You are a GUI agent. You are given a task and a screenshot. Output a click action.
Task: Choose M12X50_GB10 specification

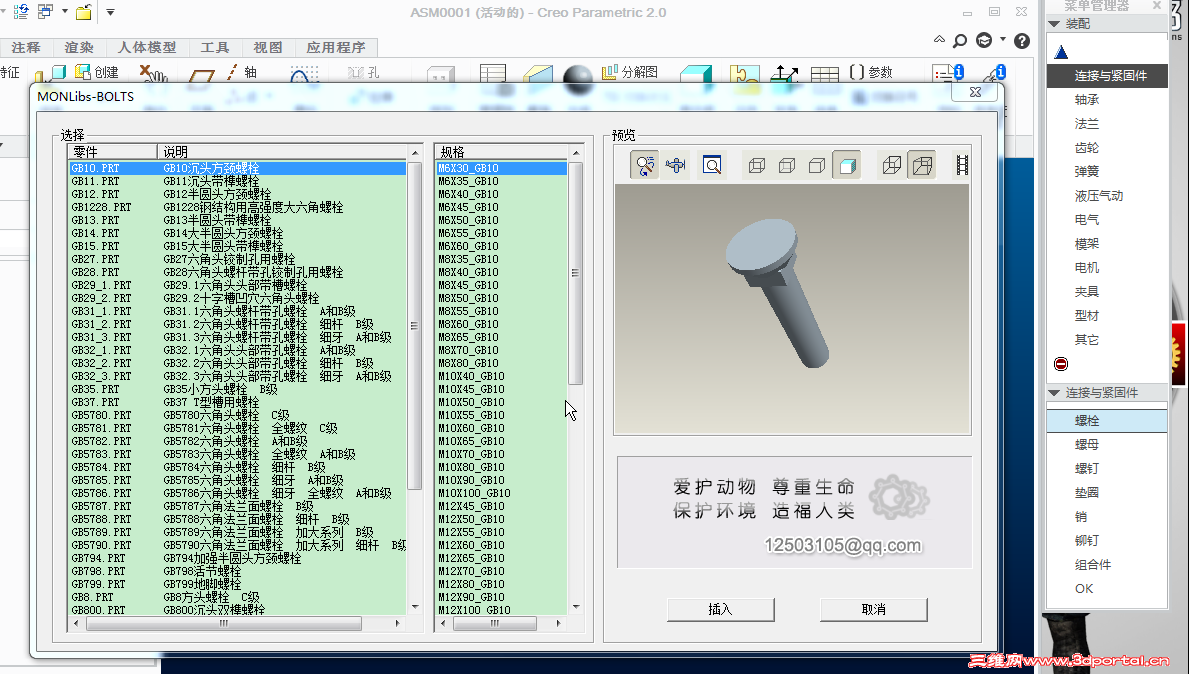[x=501, y=519]
